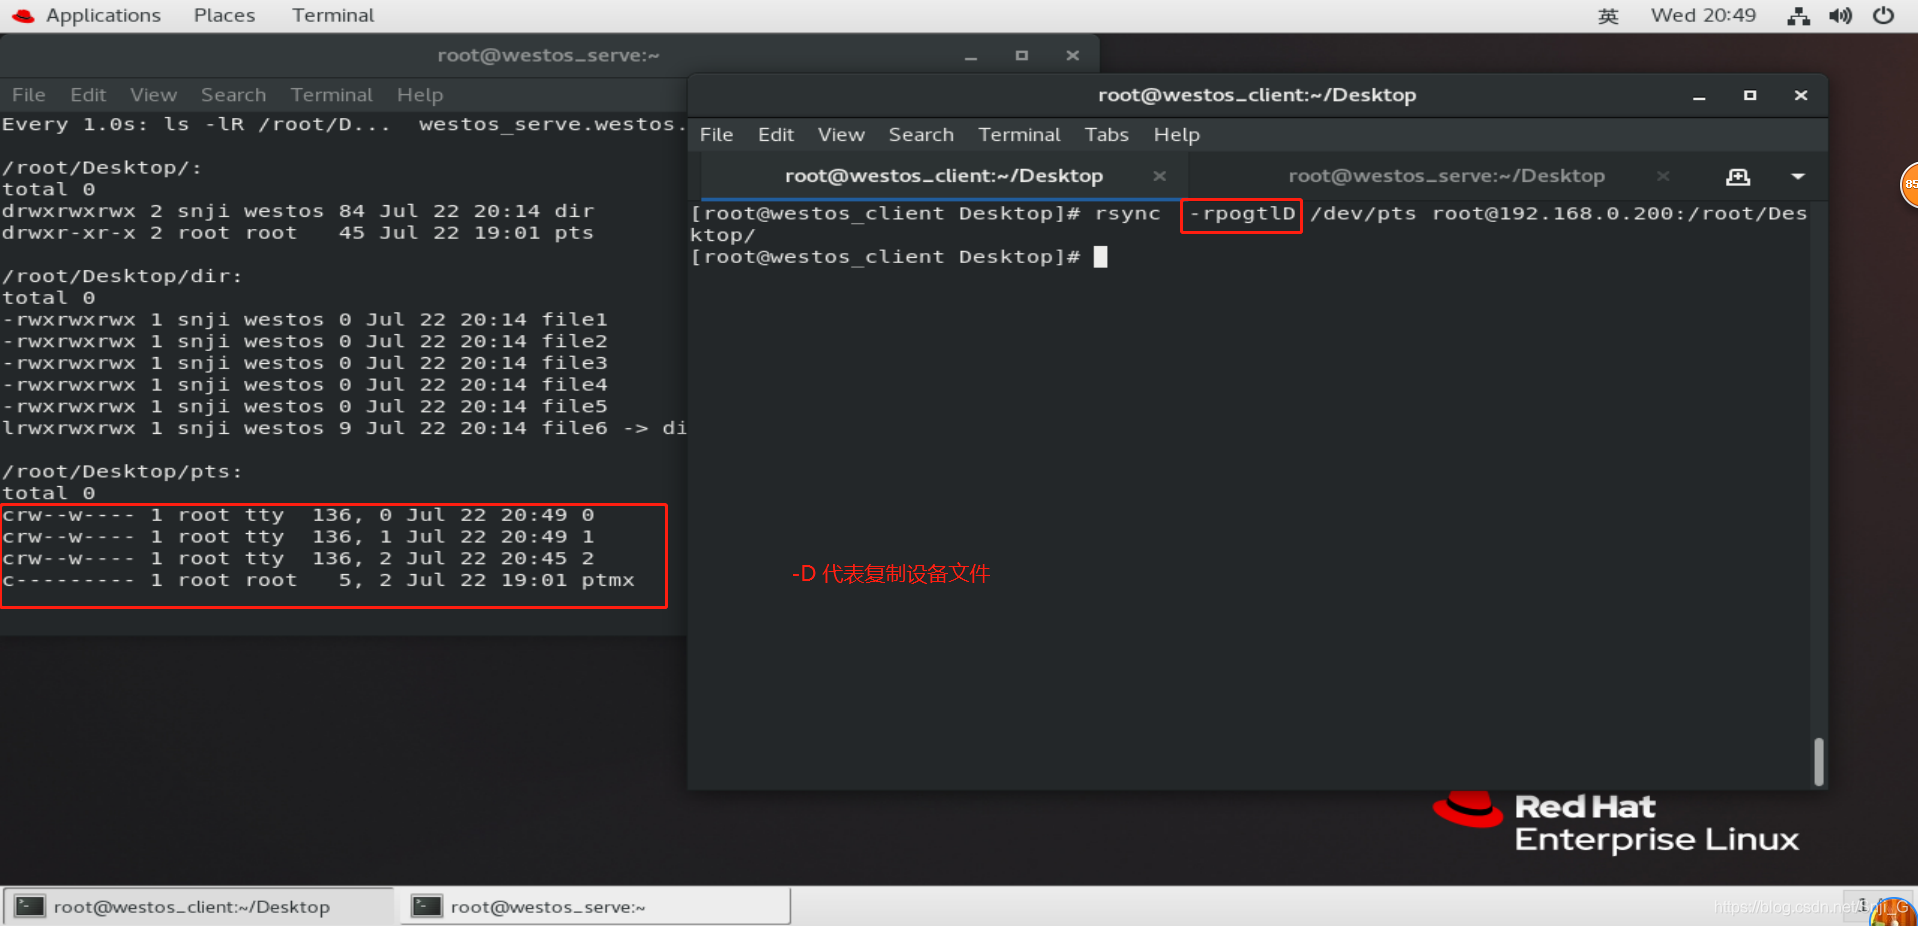Open Terminal menu in westos_client window
The image size is (1918, 926).
[1019, 135]
